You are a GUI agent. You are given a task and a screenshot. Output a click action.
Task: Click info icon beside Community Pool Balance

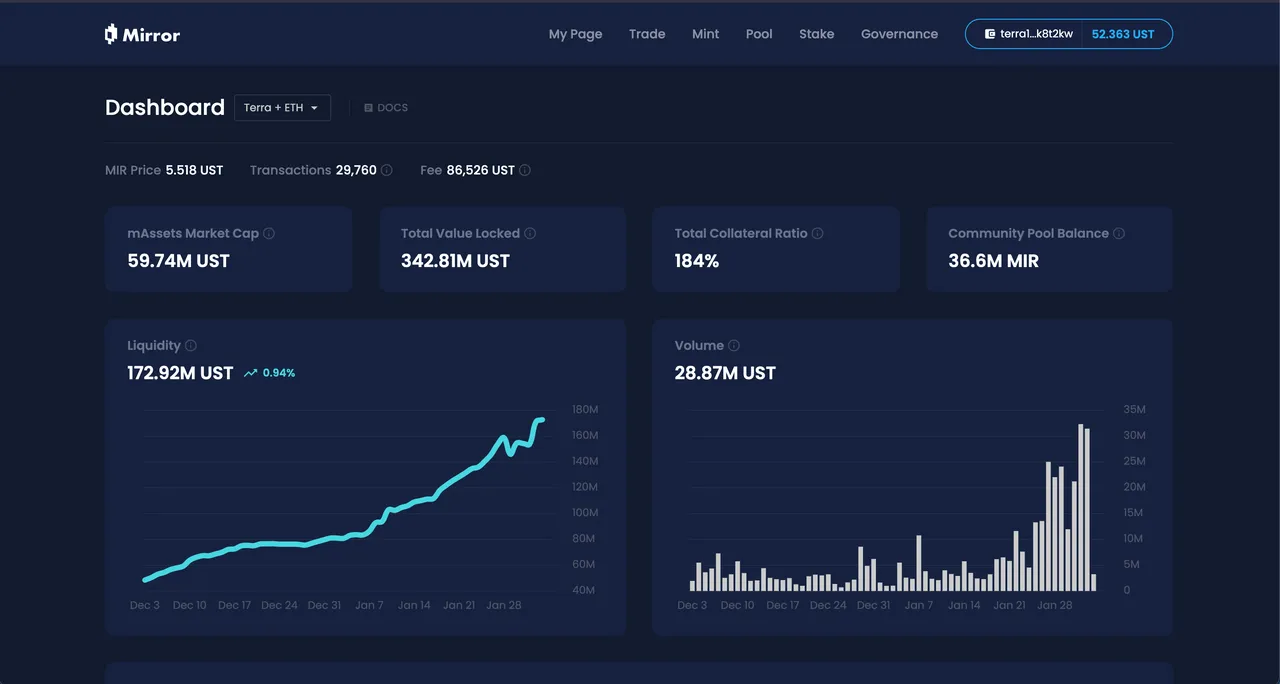(1119, 233)
